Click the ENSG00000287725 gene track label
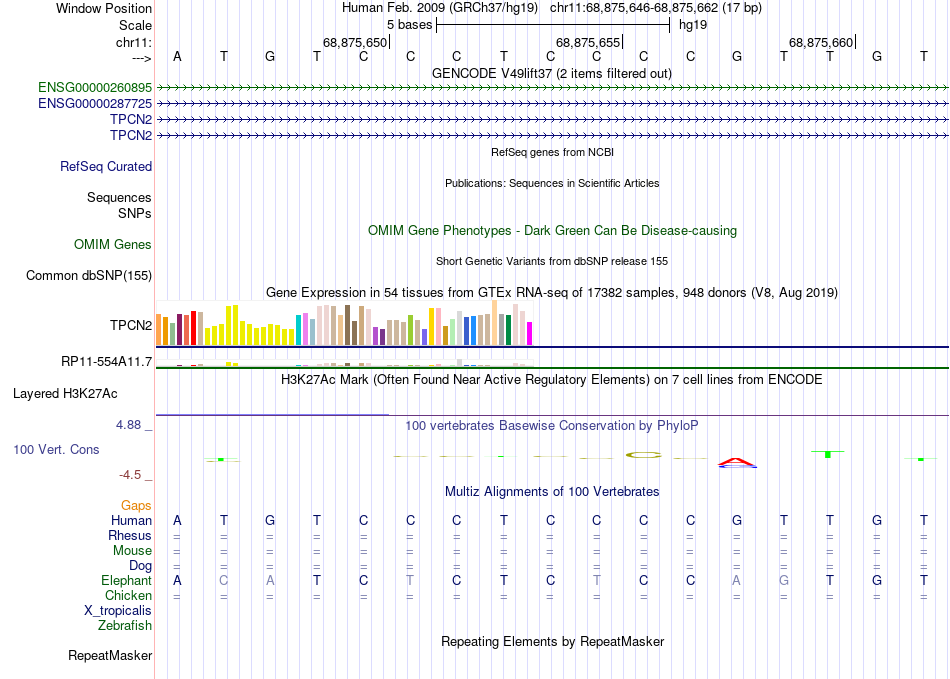 pyautogui.click(x=95, y=104)
